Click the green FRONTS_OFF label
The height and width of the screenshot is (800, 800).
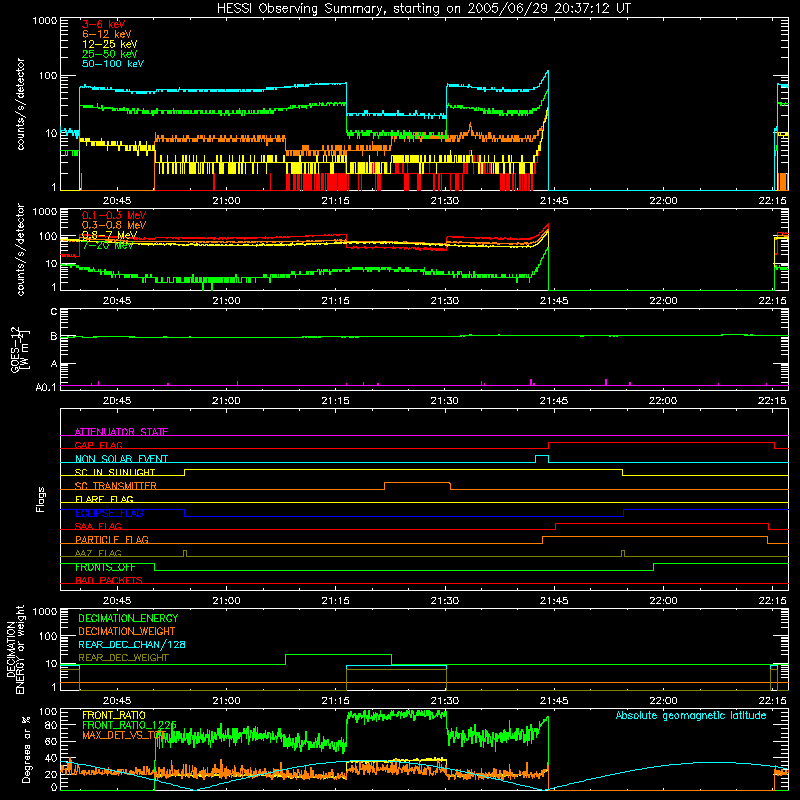[105, 567]
